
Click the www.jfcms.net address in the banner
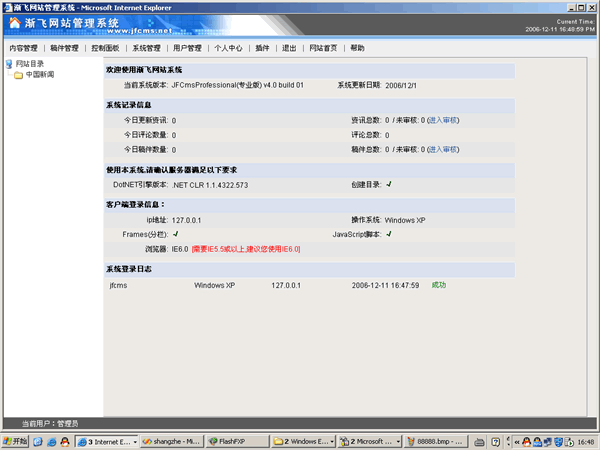coord(140,31)
